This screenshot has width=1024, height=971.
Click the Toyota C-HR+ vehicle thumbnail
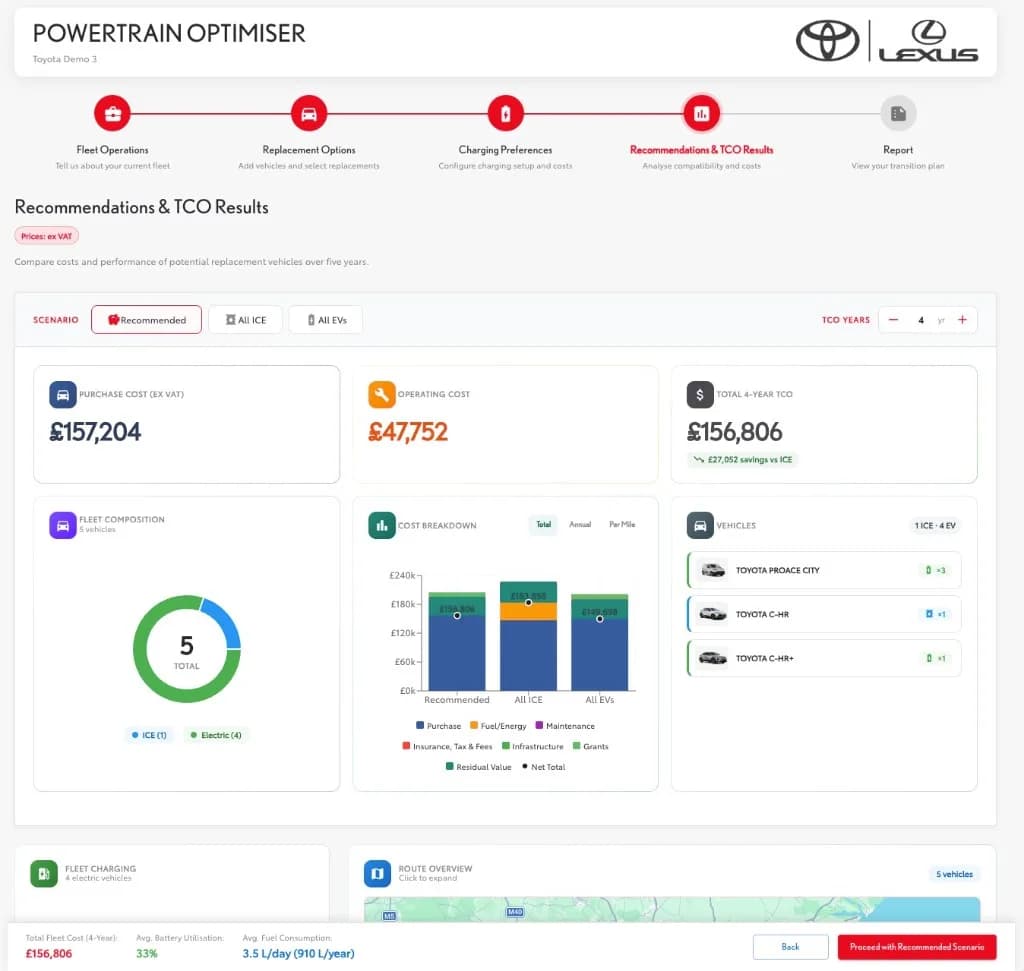click(x=712, y=658)
